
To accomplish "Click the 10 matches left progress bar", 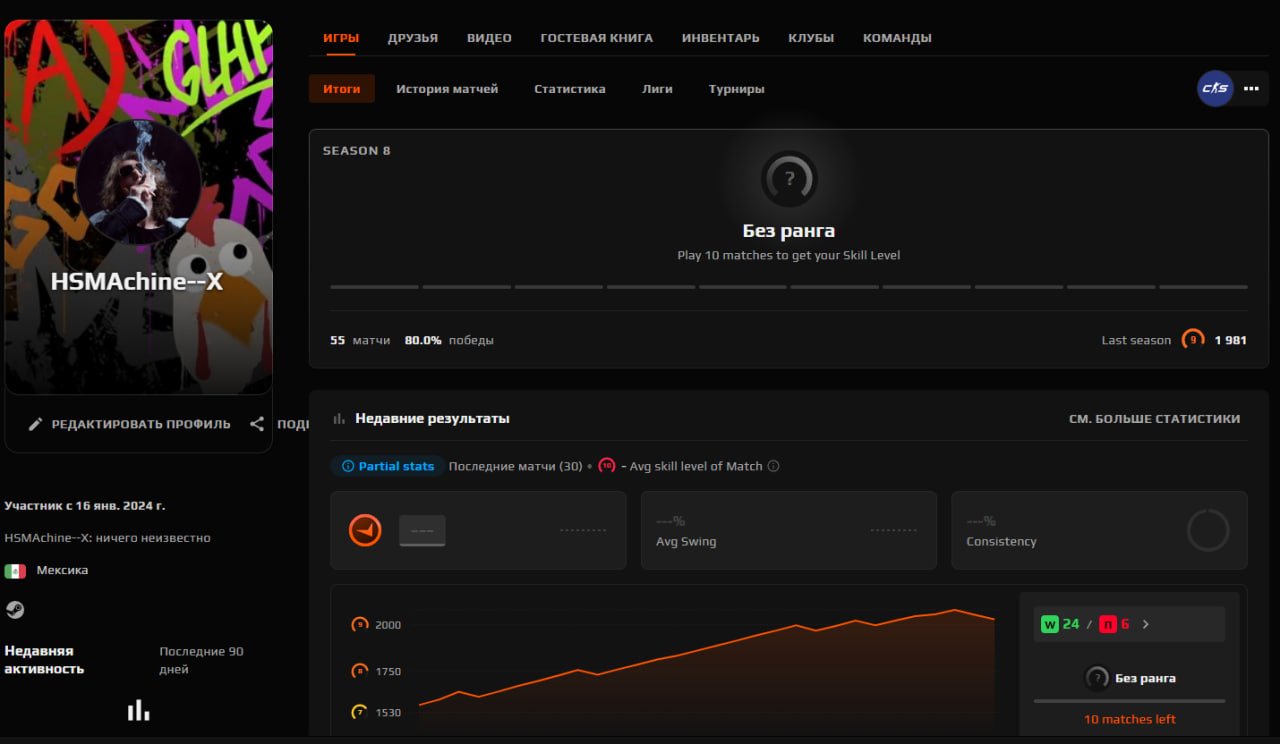I will coord(1129,701).
